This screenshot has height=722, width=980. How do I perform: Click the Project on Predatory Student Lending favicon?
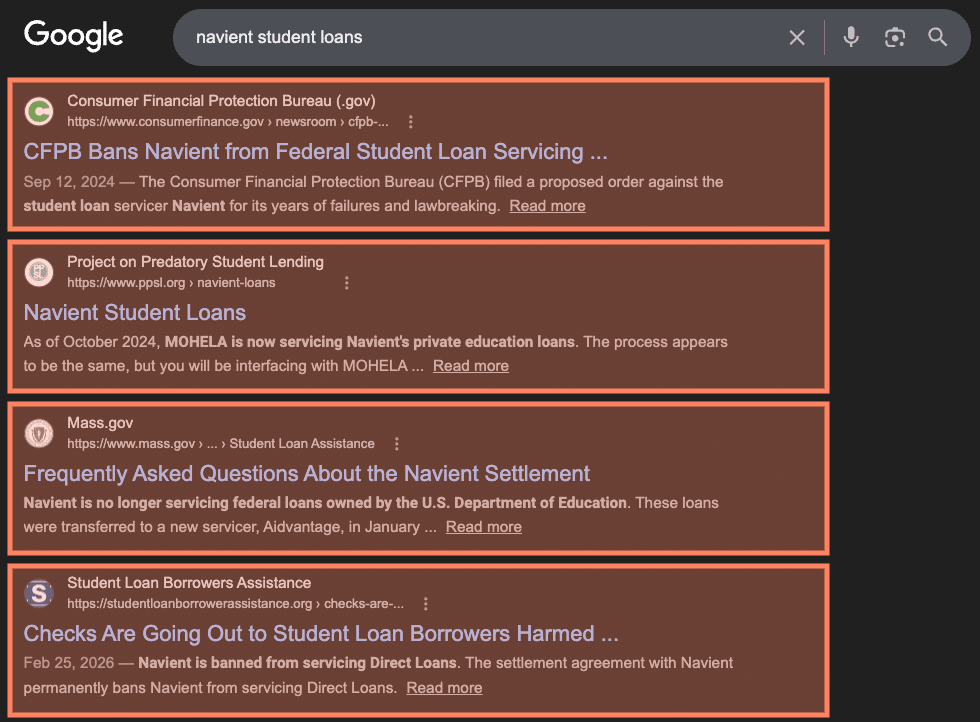tap(38, 272)
